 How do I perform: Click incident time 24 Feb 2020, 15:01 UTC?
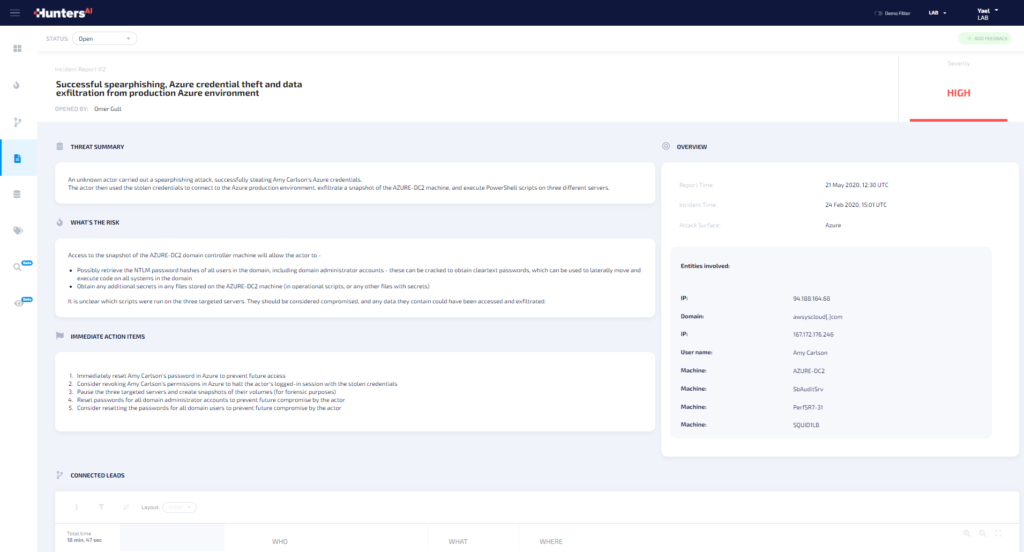click(856, 204)
